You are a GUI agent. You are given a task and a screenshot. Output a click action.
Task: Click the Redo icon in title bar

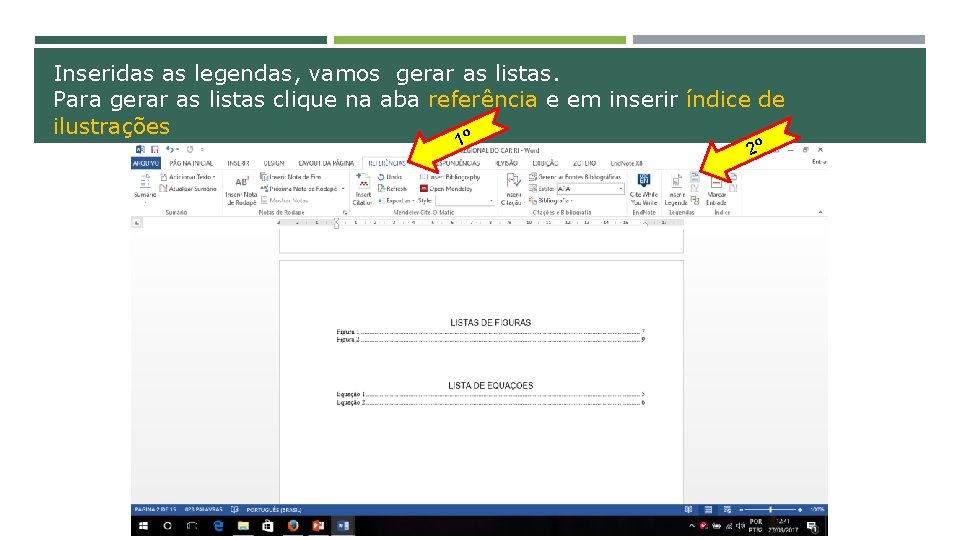click(190, 149)
